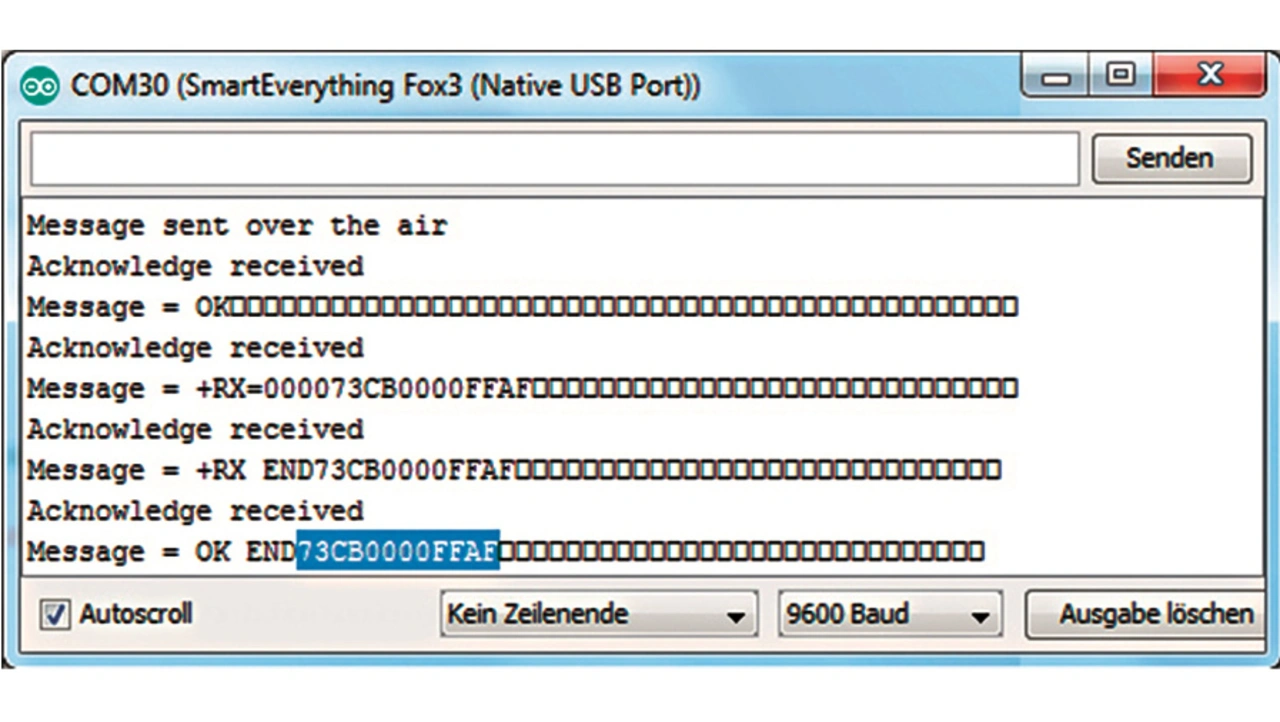Screen dimensions: 1280x722
Task: Click the '+RX END73CB0000FFAF' message line
Action: coord(355,470)
